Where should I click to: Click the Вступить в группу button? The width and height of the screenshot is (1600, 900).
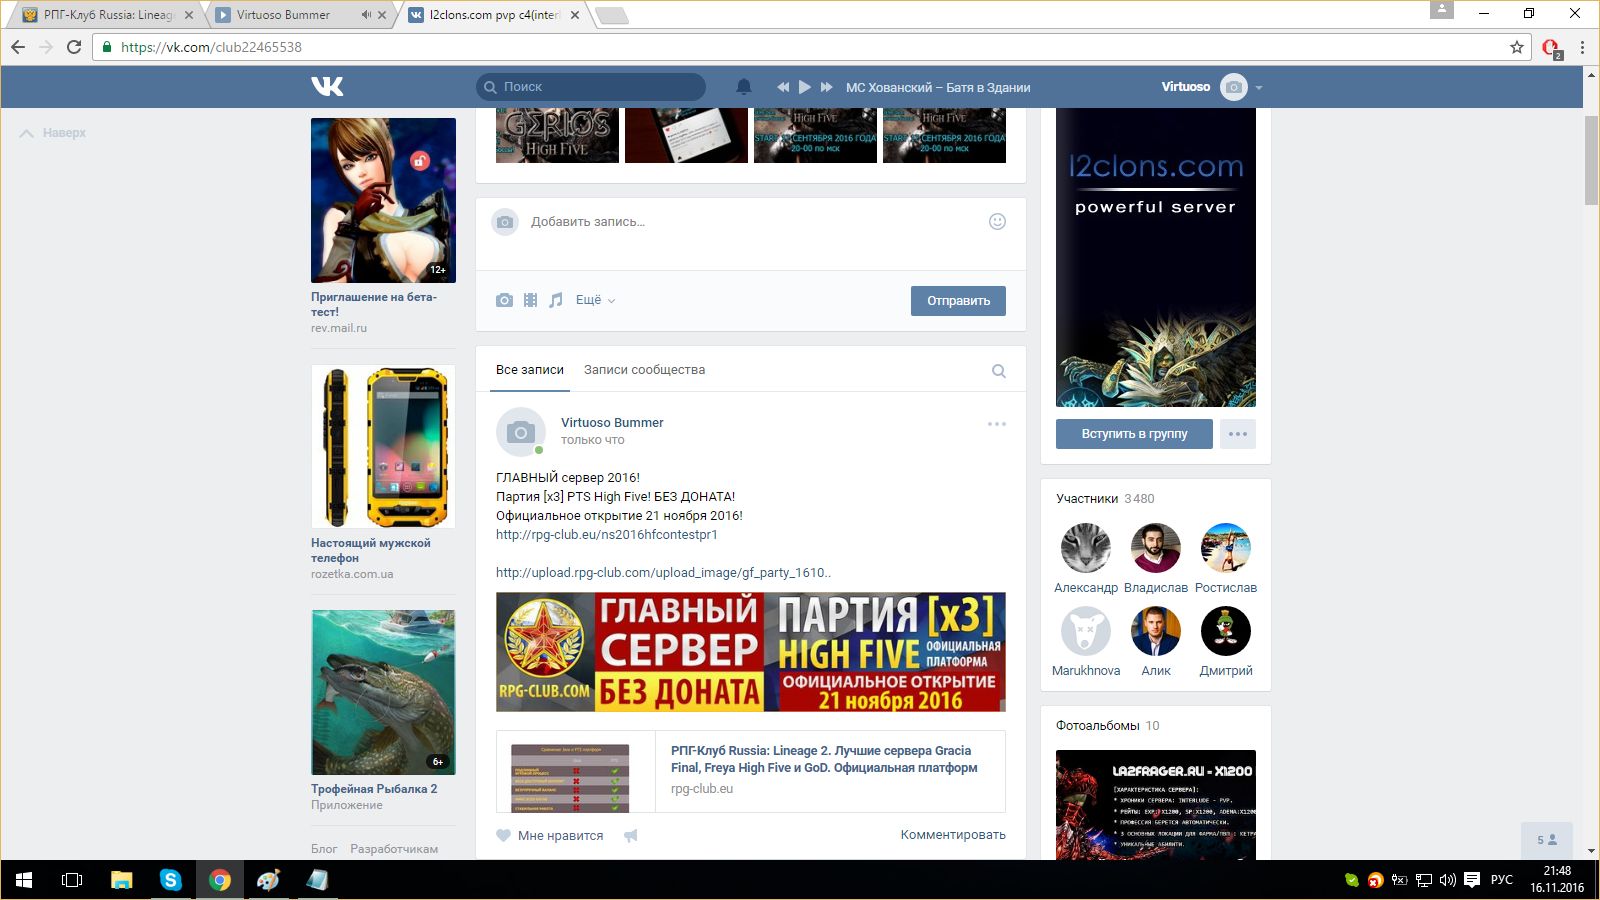coord(1134,434)
